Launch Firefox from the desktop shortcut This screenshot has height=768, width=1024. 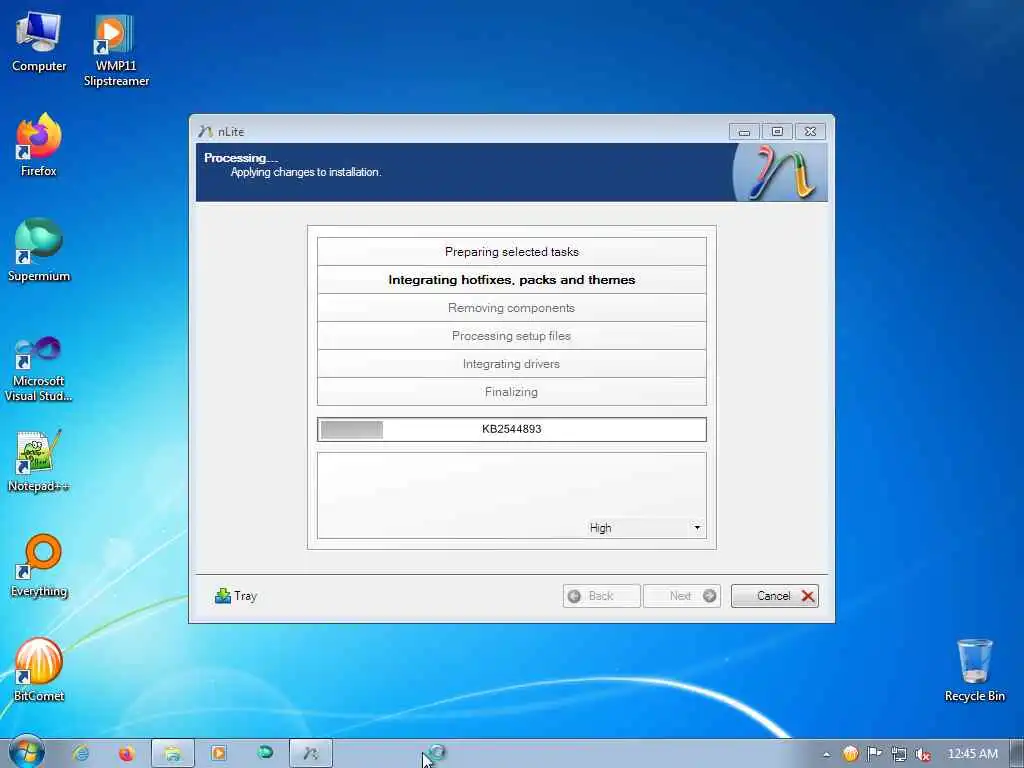(x=39, y=145)
